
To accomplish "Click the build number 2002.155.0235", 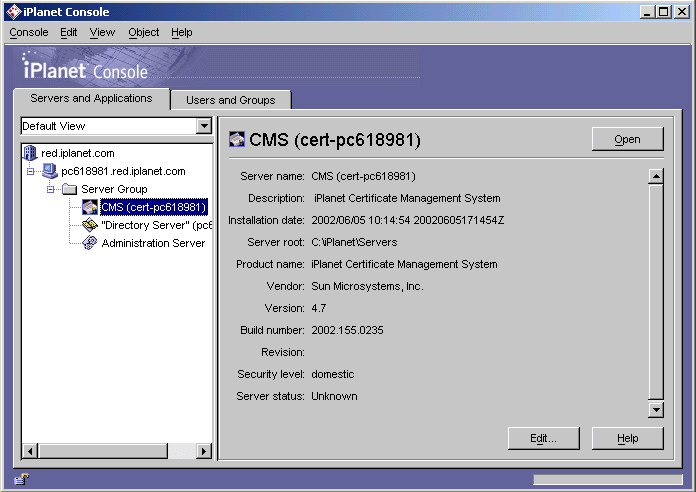I will 347,330.
